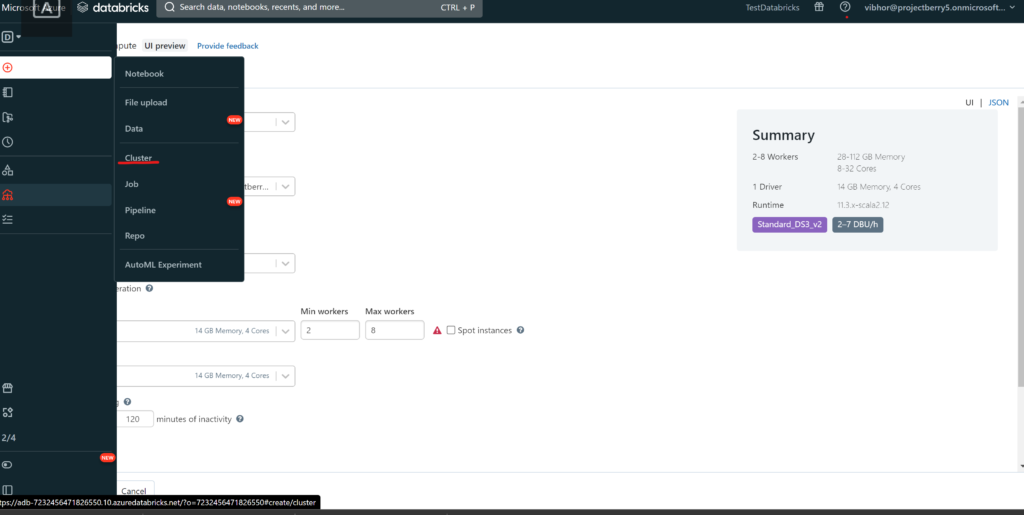Open the help question mark icon in header
The width and height of the screenshot is (1024, 515).
pyautogui.click(x=845, y=7)
